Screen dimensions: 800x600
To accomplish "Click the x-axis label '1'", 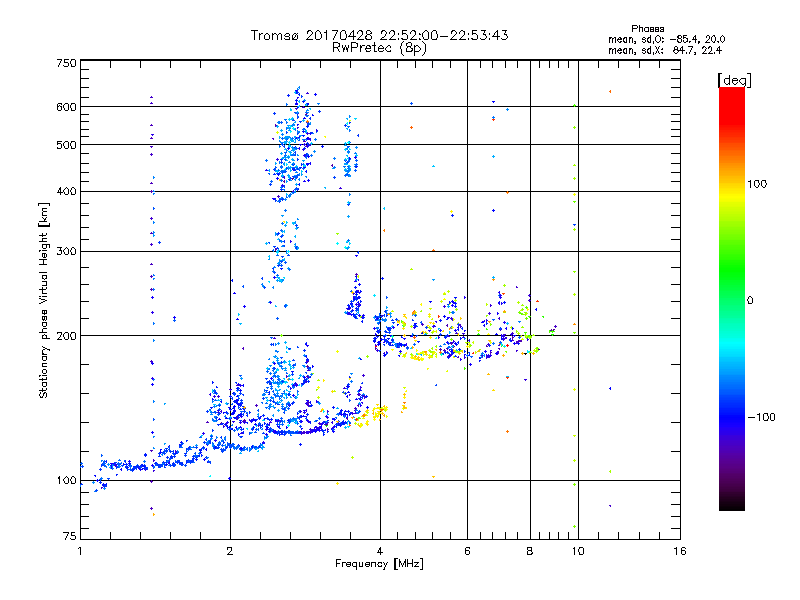I will 80,551.
